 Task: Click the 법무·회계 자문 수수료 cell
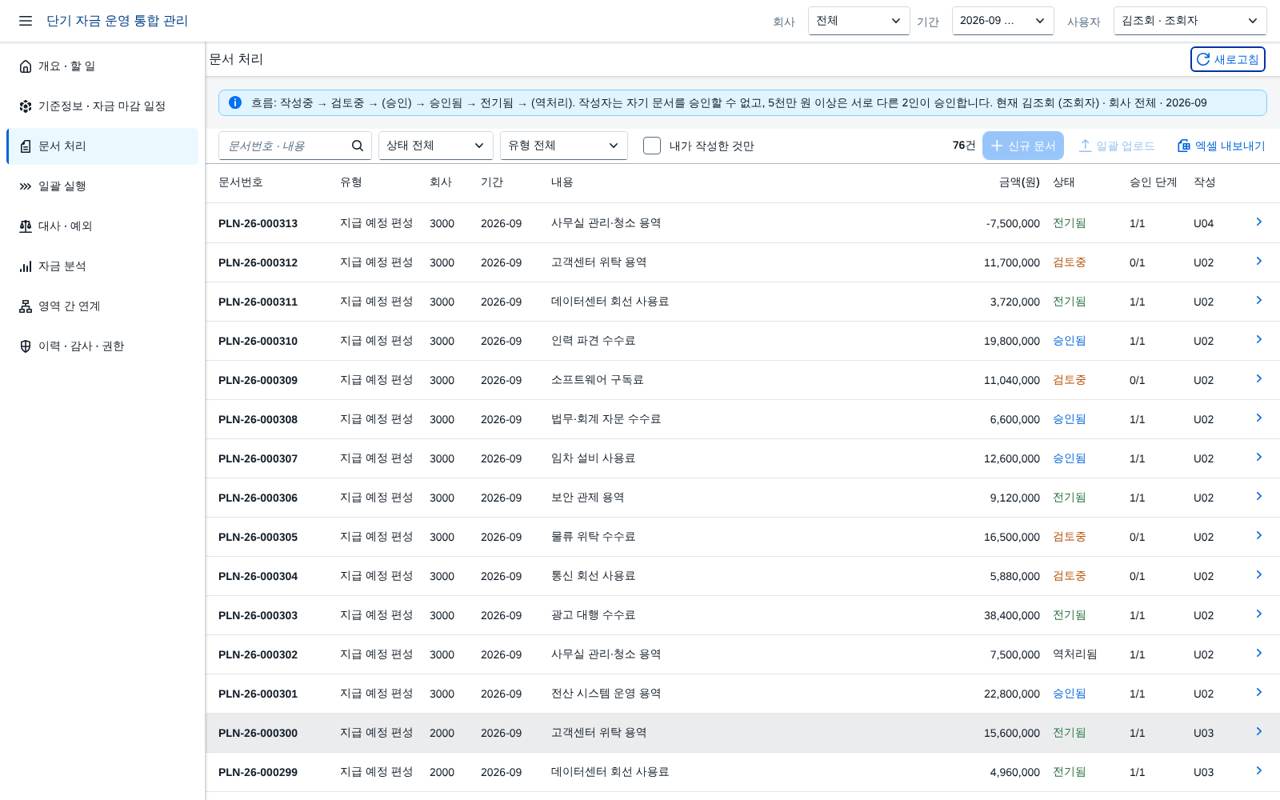tap(606, 419)
